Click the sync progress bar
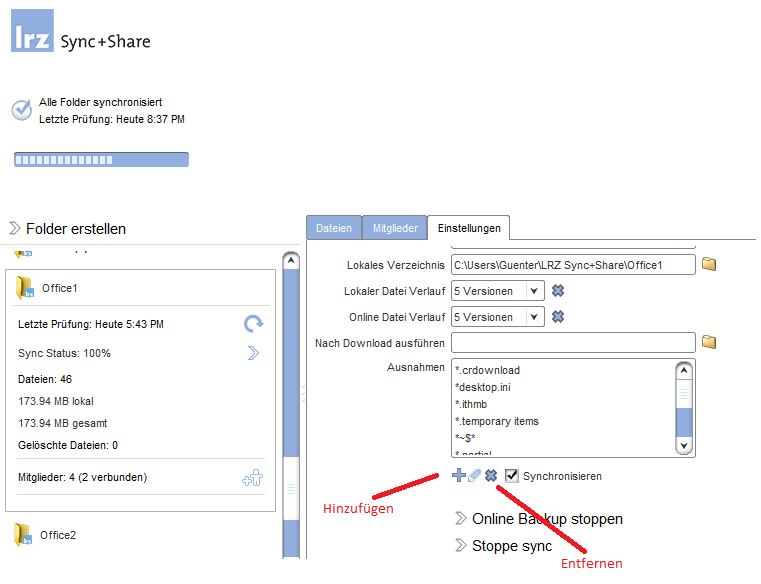This screenshot has height=584, width=761. coord(101,160)
